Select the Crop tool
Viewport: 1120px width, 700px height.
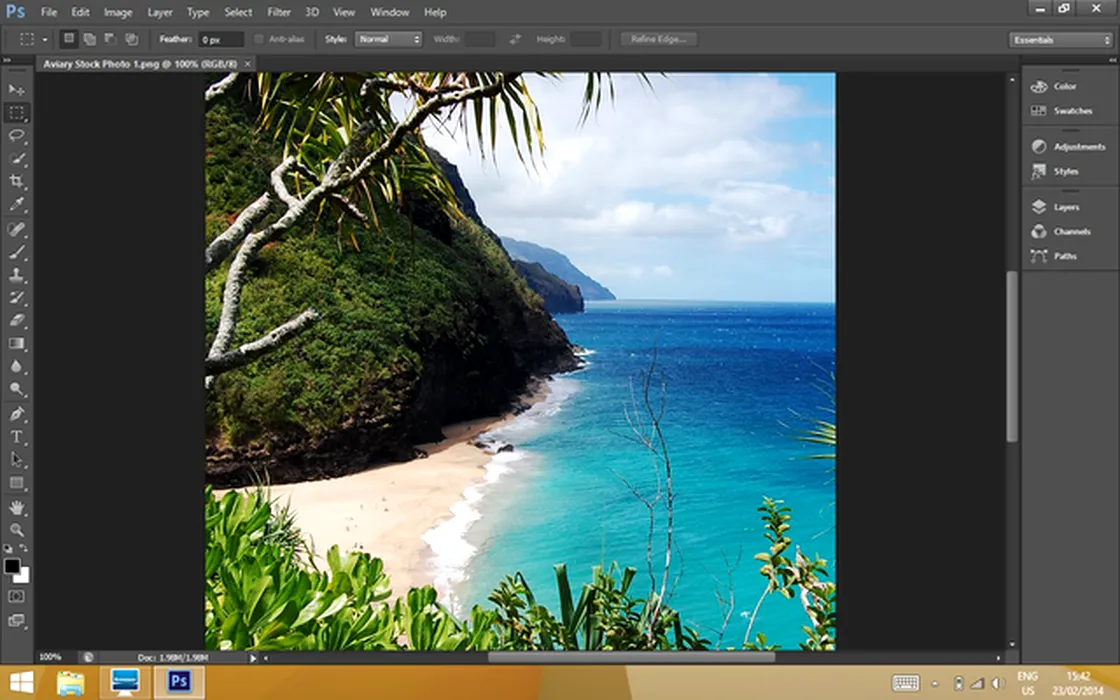[x=17, y=181]
